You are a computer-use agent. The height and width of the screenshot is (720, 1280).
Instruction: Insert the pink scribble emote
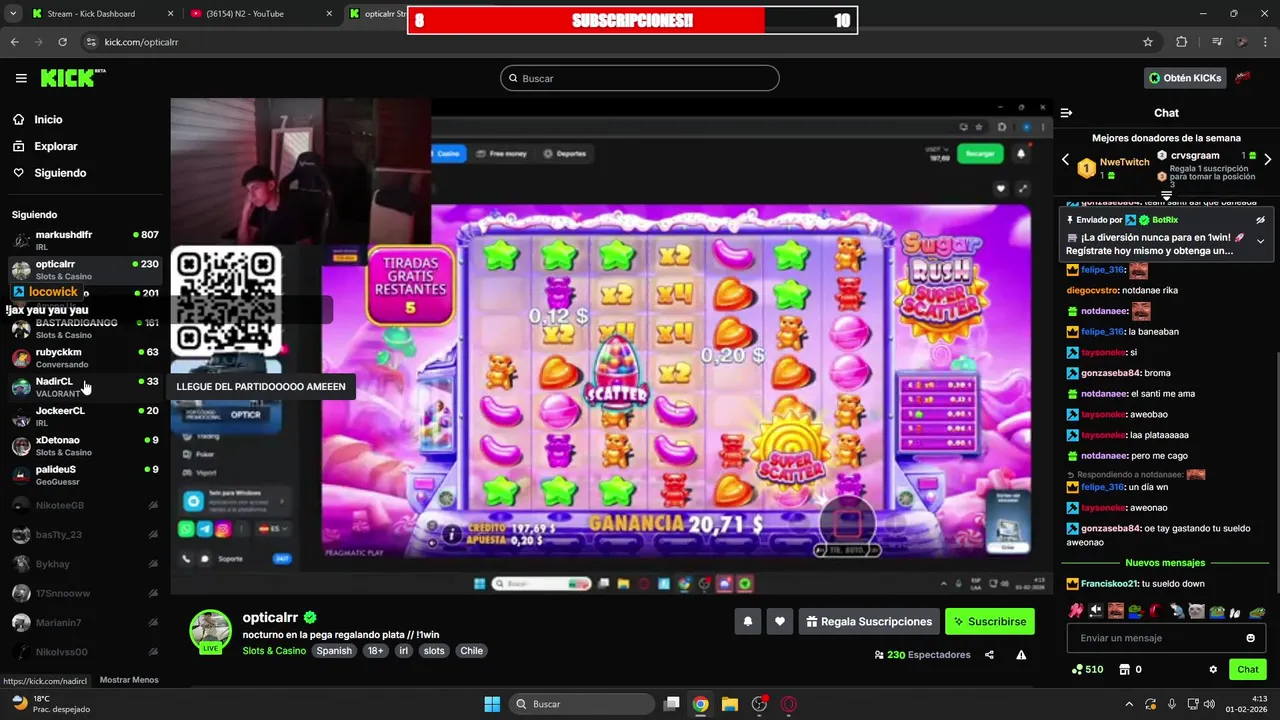tap(1075, 610)
